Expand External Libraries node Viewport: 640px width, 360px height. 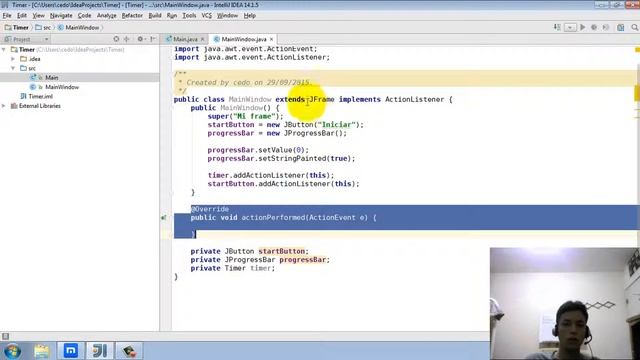(x=4, y=106)
